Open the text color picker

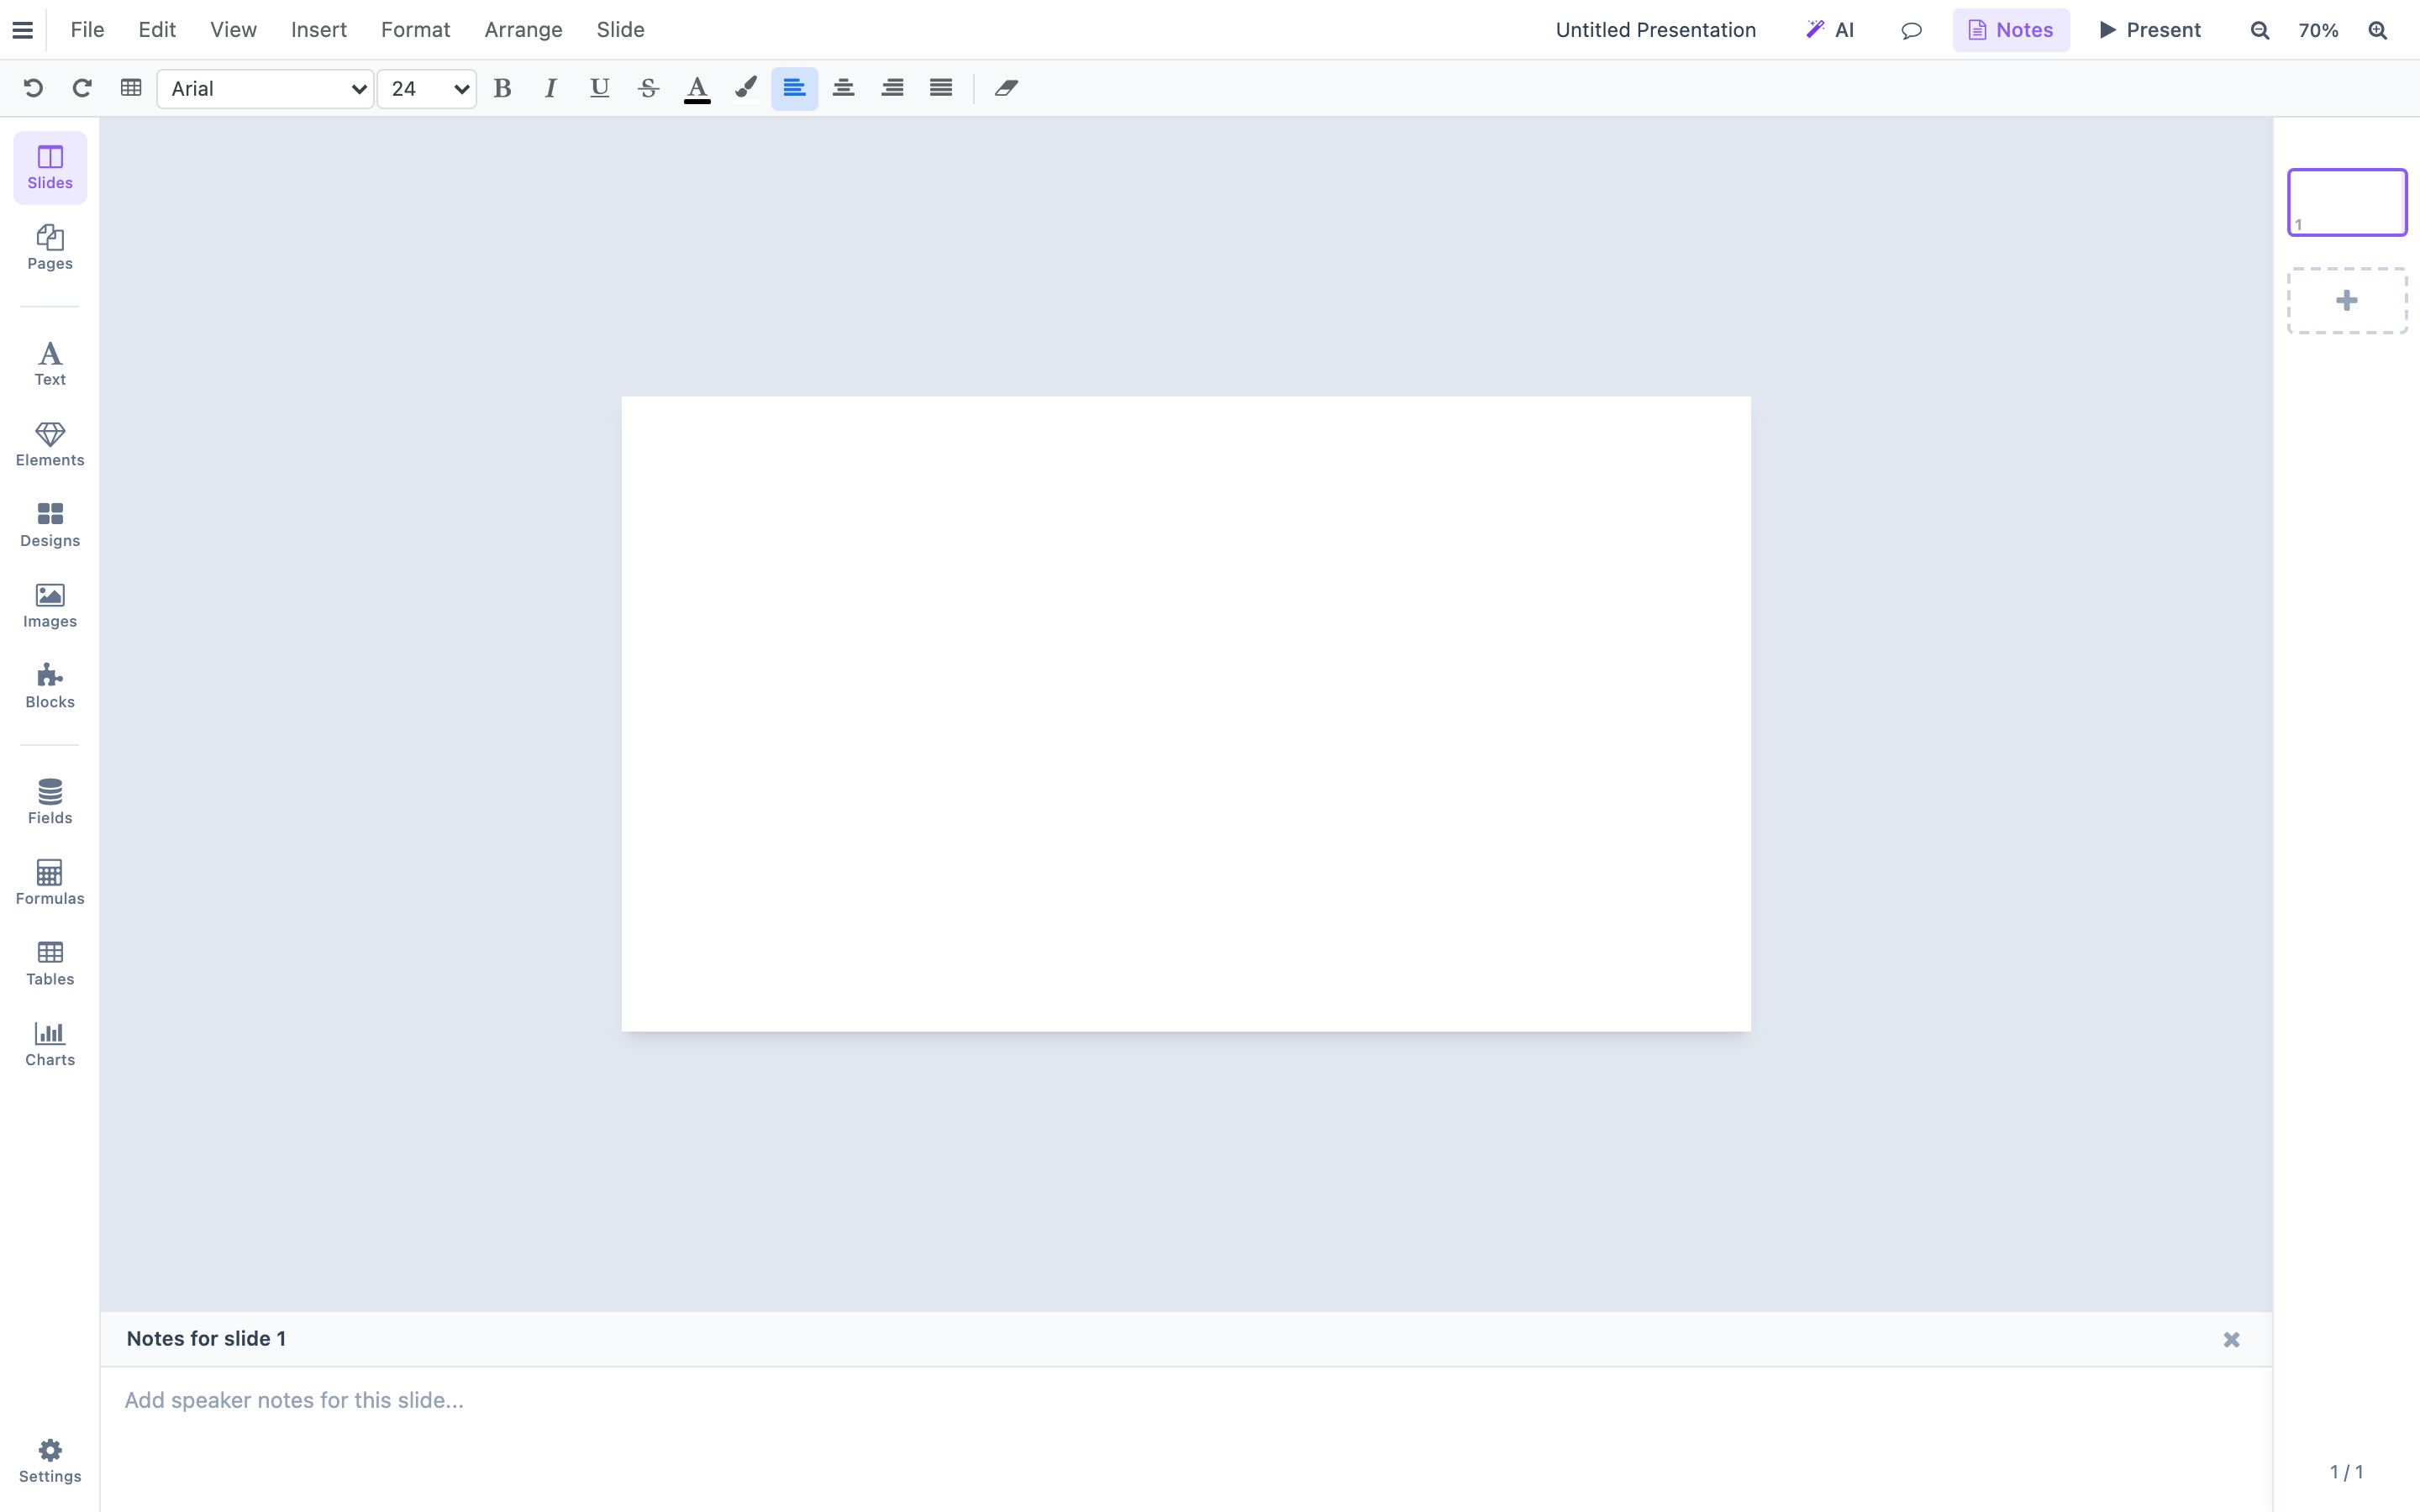pos(697,88)
